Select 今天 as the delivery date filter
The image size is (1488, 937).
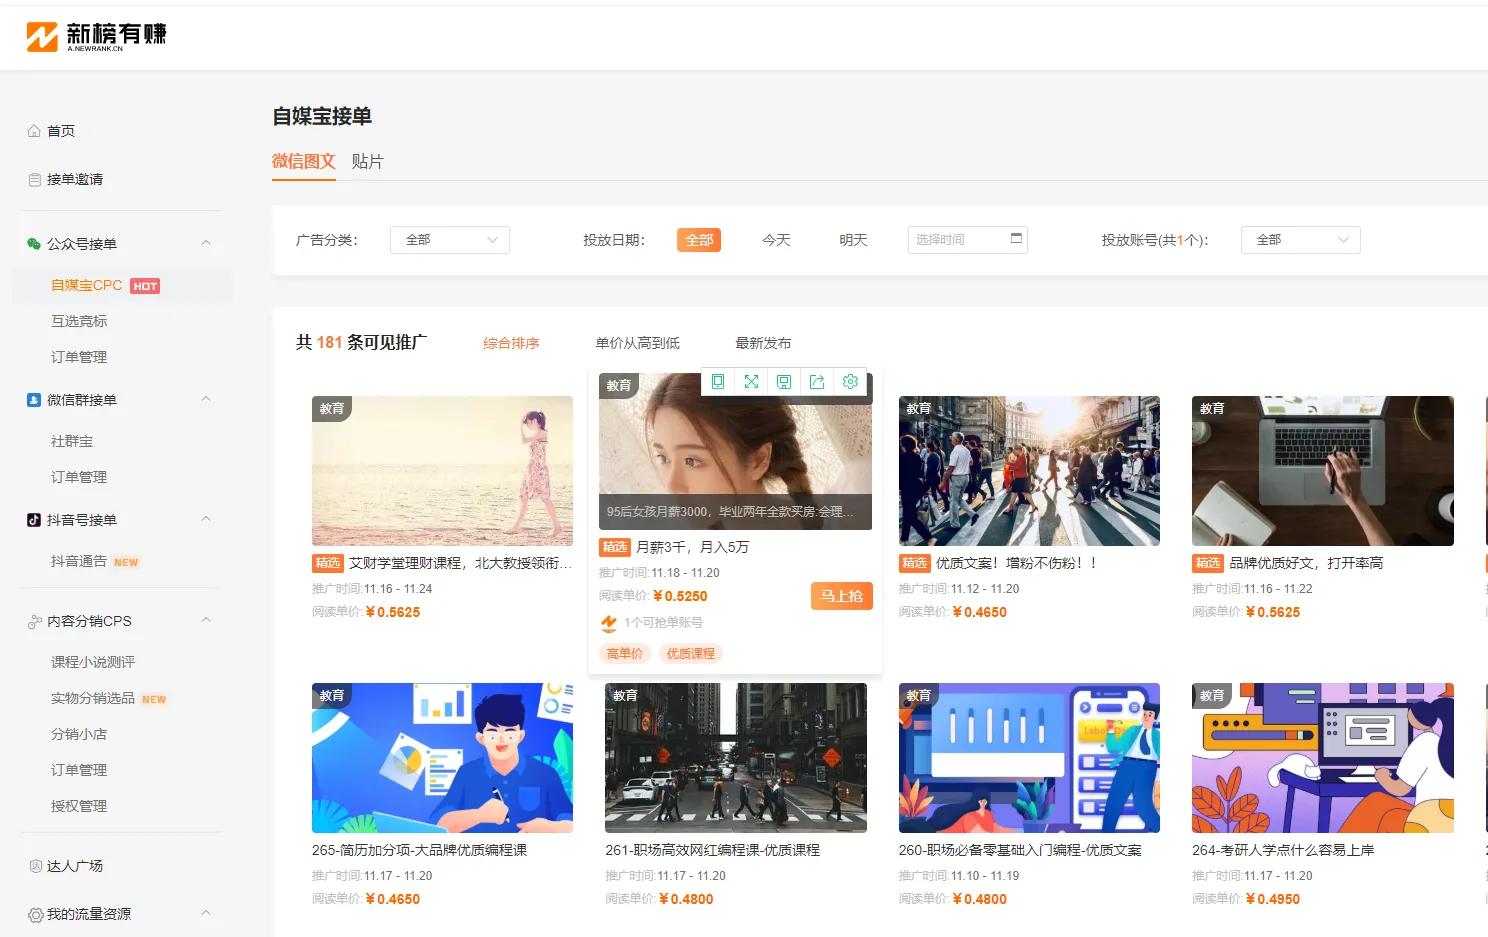(776, 239)
